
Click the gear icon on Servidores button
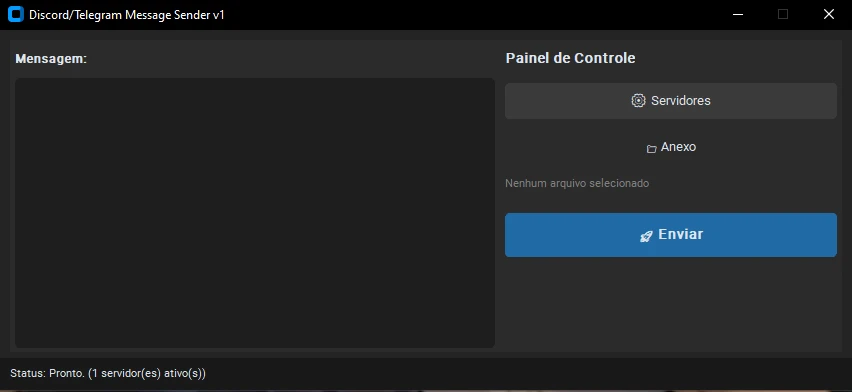[638, 101]
